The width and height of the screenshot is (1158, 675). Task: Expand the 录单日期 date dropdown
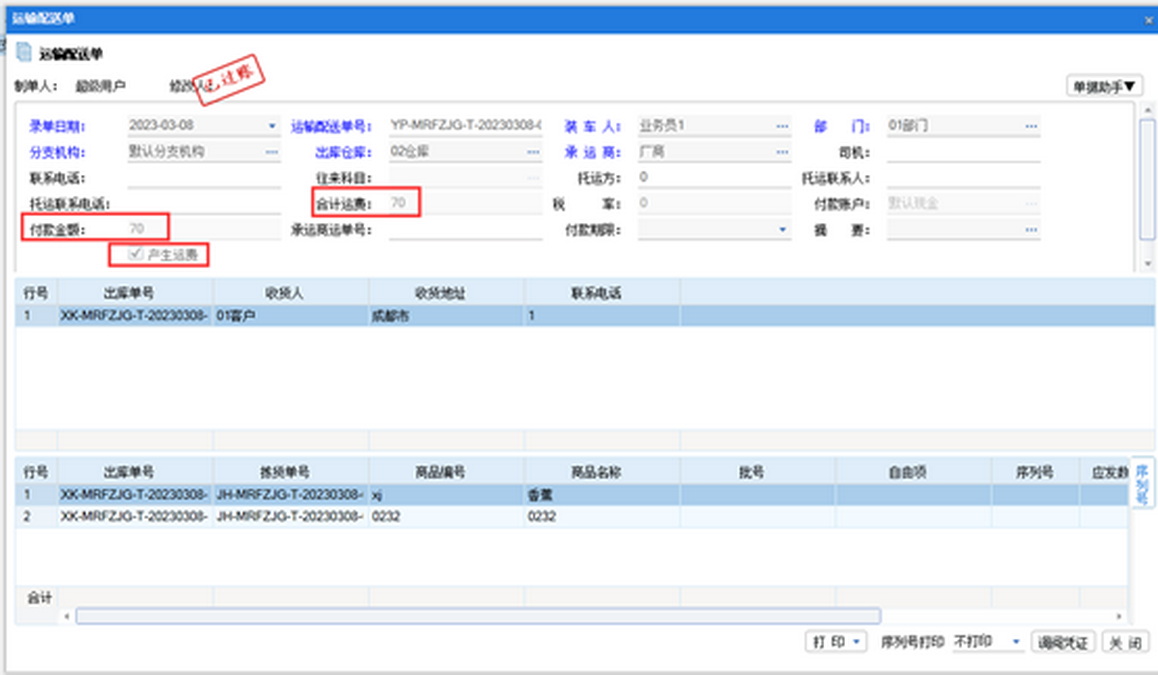271,126
